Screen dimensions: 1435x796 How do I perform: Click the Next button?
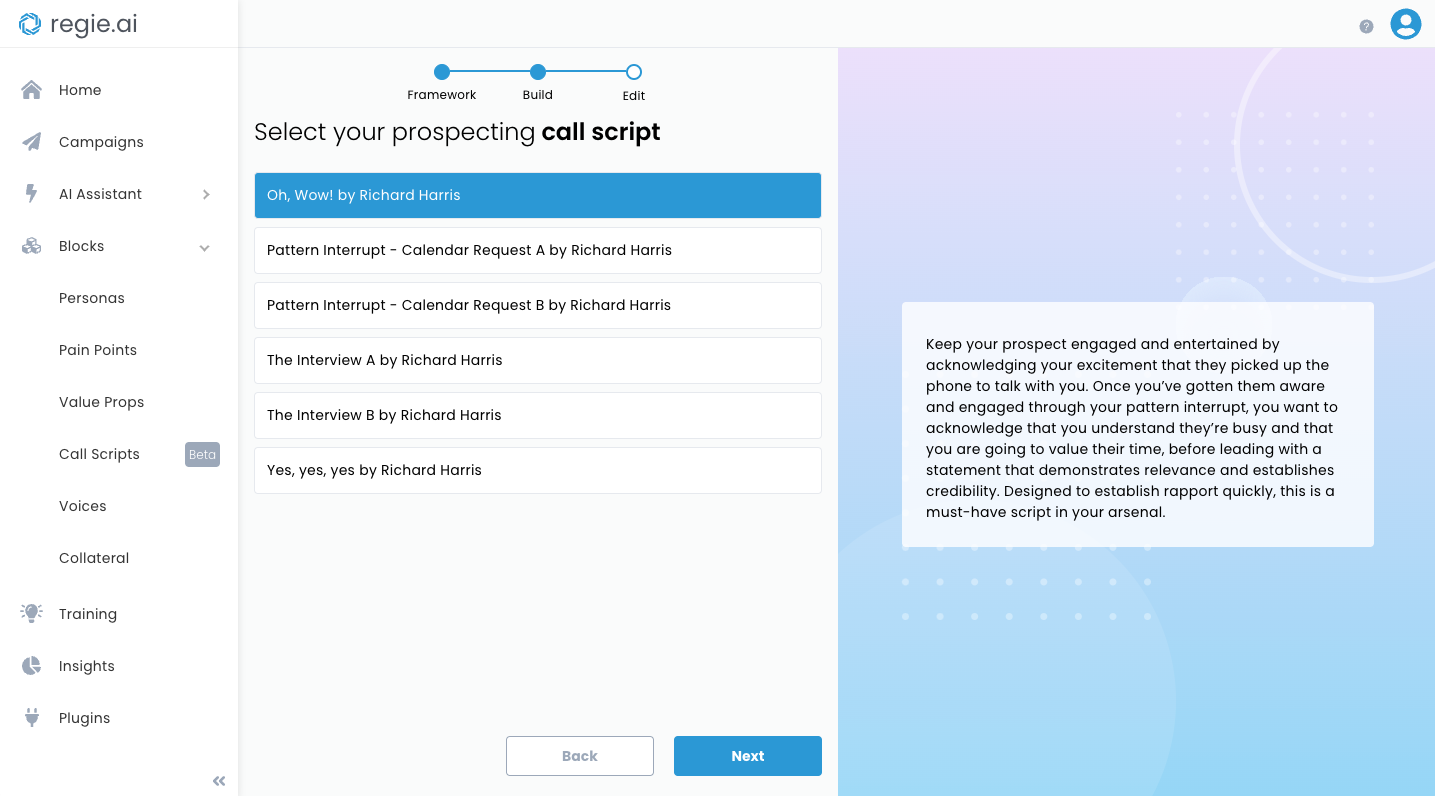point(747,756)
